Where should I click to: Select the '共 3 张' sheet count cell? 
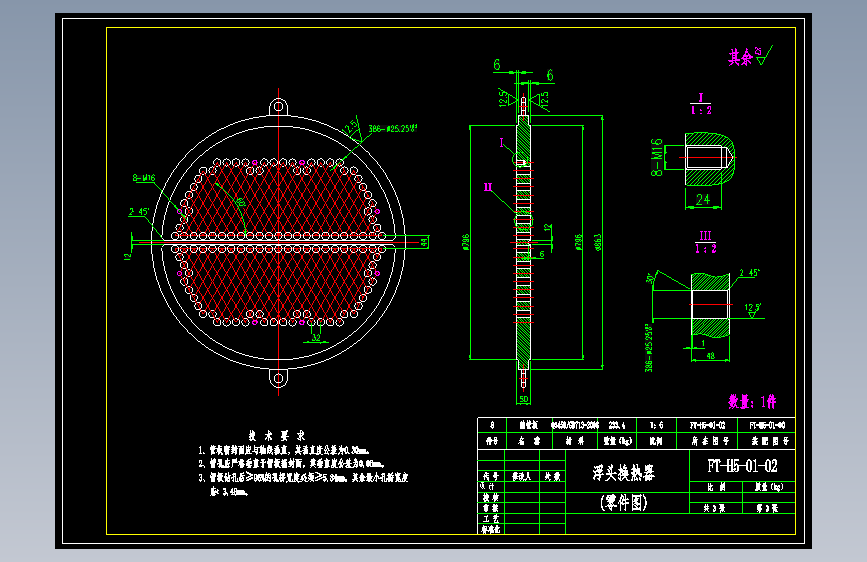[714, 508]
